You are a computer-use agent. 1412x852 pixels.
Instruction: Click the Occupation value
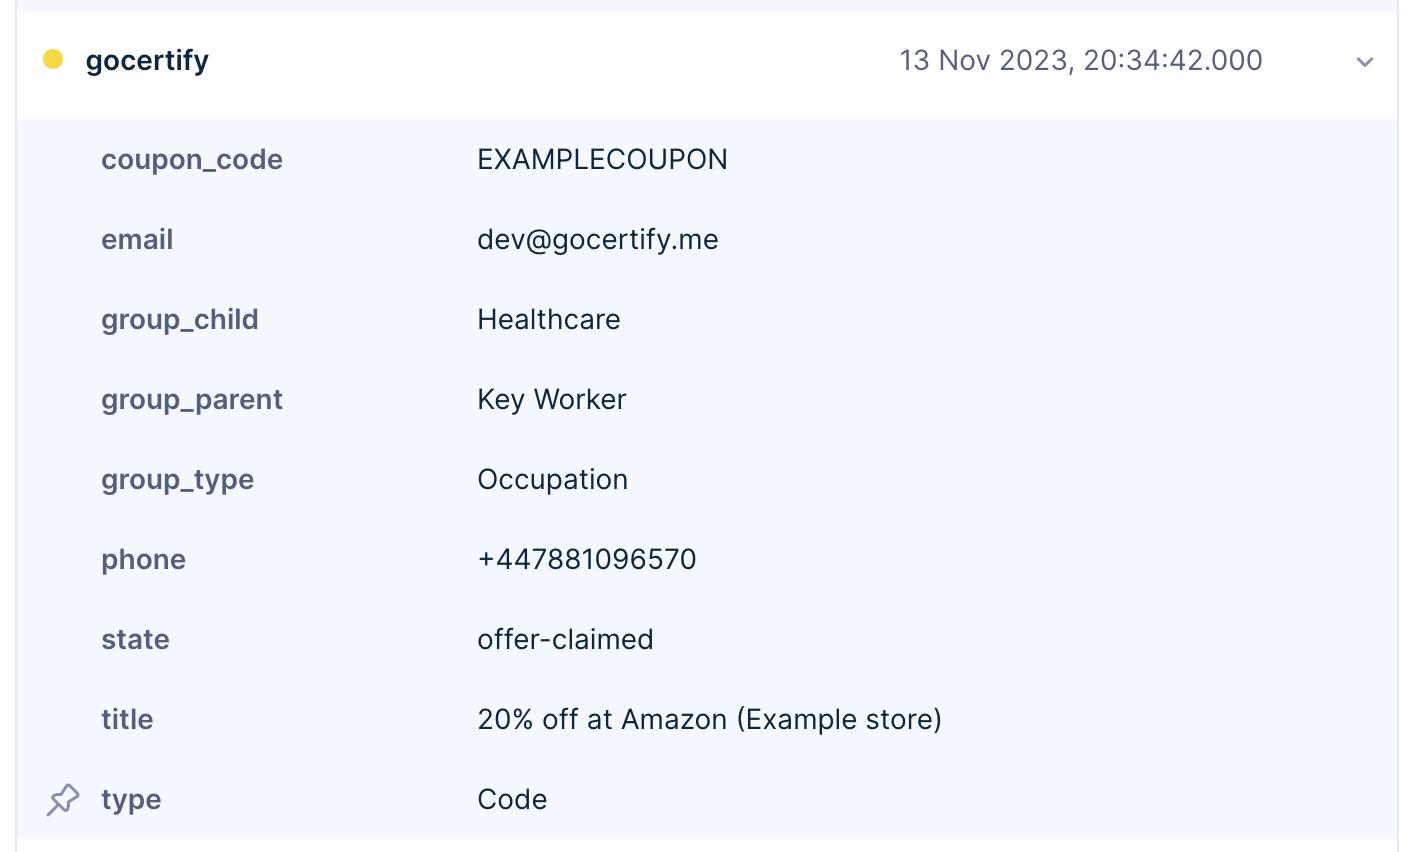[x=553, y=480]
